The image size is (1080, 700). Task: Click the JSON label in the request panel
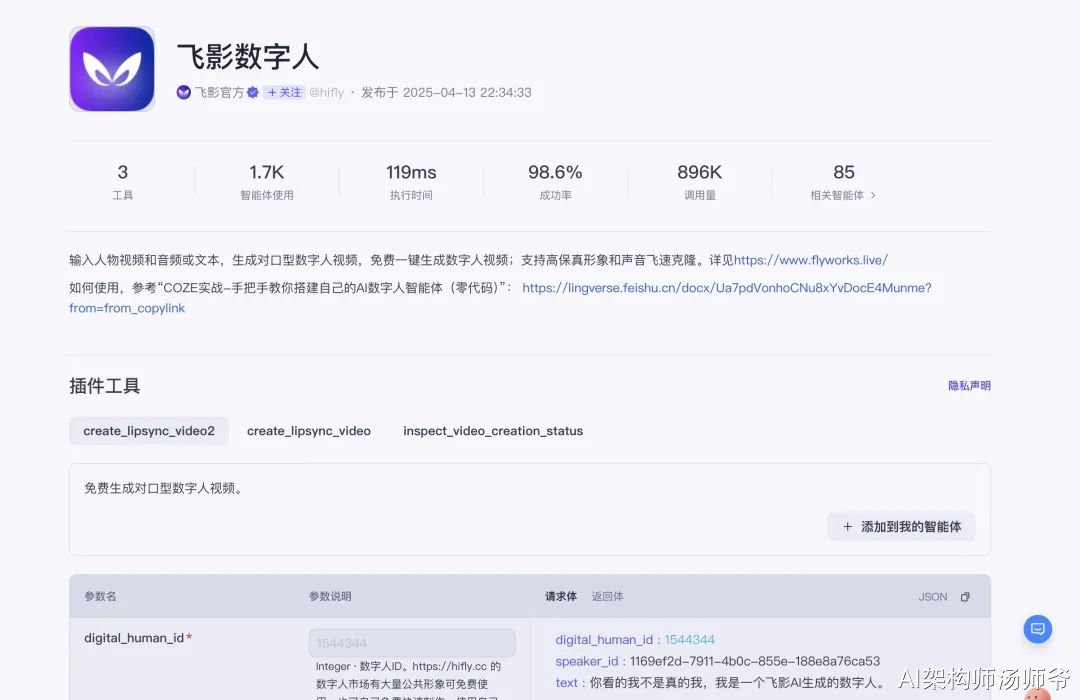932,597
